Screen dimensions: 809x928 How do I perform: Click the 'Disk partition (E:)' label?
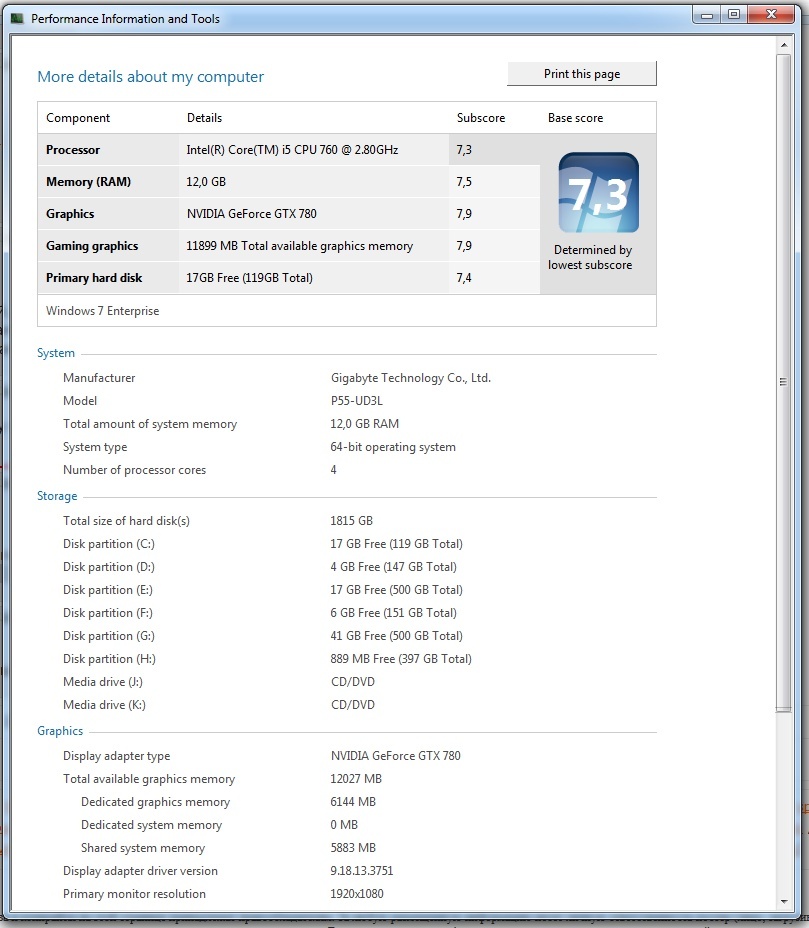click(108, 590)
